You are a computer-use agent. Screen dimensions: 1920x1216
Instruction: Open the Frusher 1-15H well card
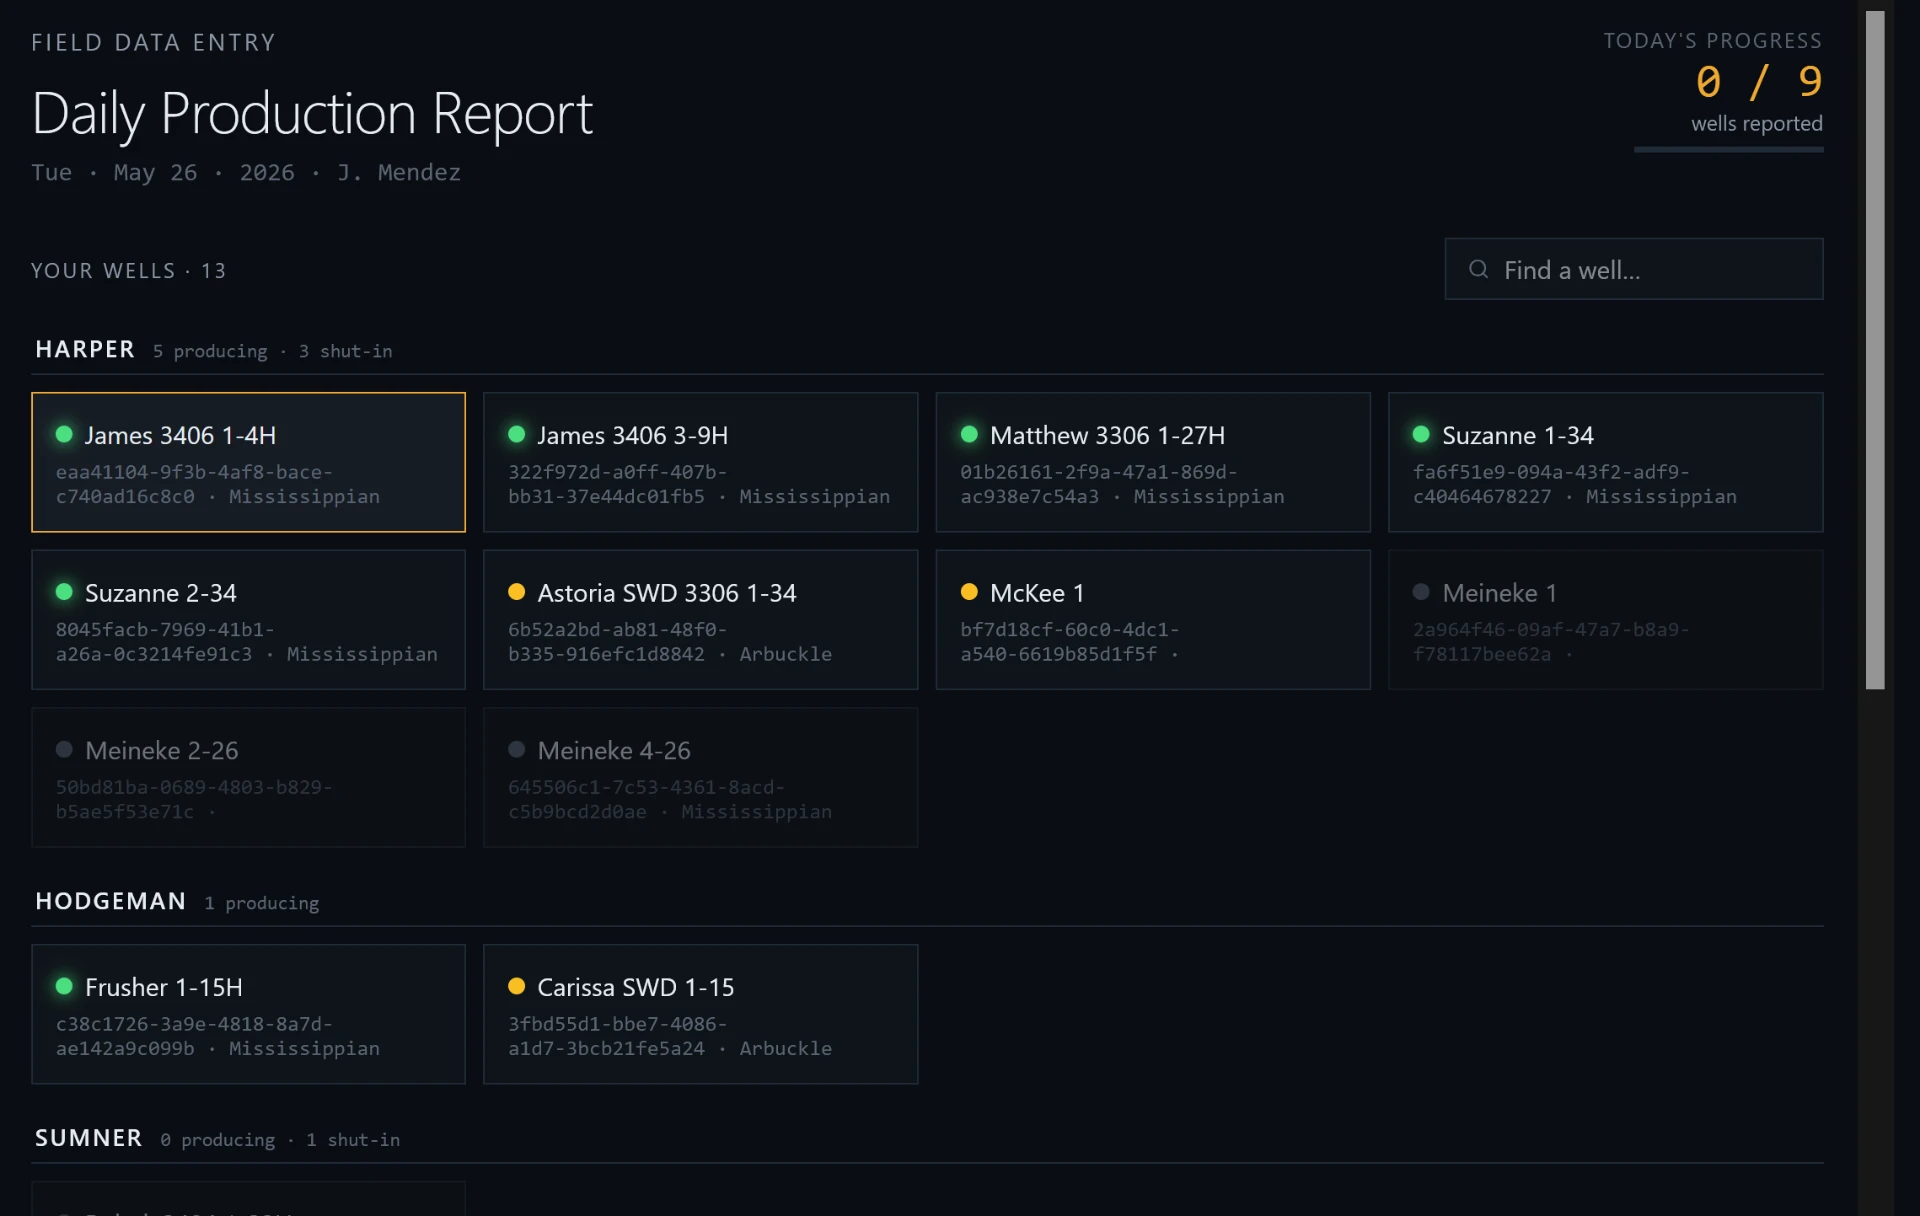point(248,1014)
